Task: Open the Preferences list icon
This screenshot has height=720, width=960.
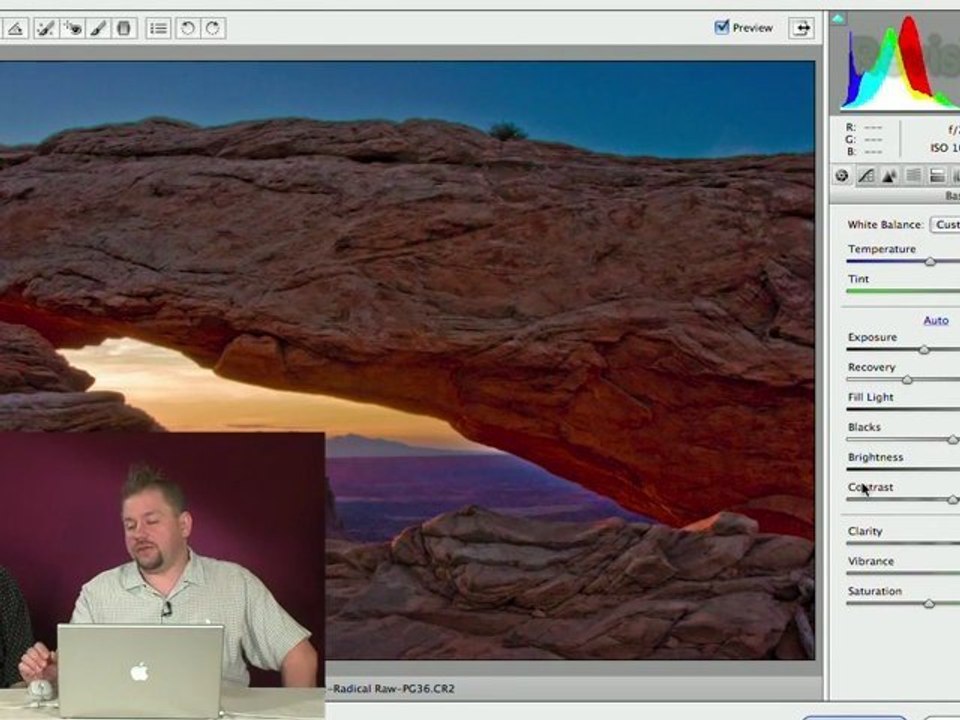Action: pos(159,28)
